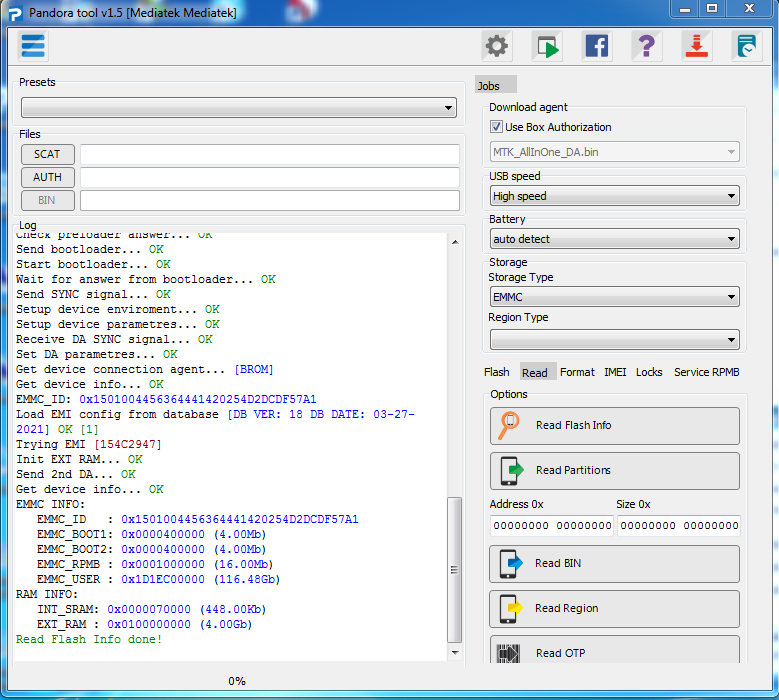This screenshot has width=779, height=700.
Task: Click the 'Trying EMI [154C2947]' log line
Action: pyautogui.click(x=88, y=444)
